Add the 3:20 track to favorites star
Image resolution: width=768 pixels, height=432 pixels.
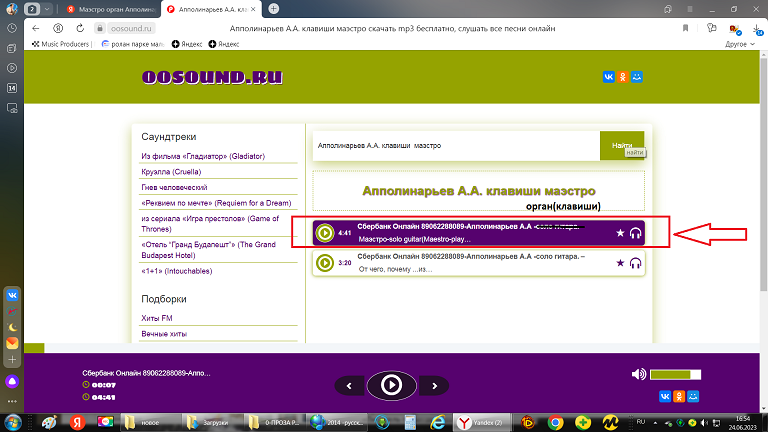620,263
